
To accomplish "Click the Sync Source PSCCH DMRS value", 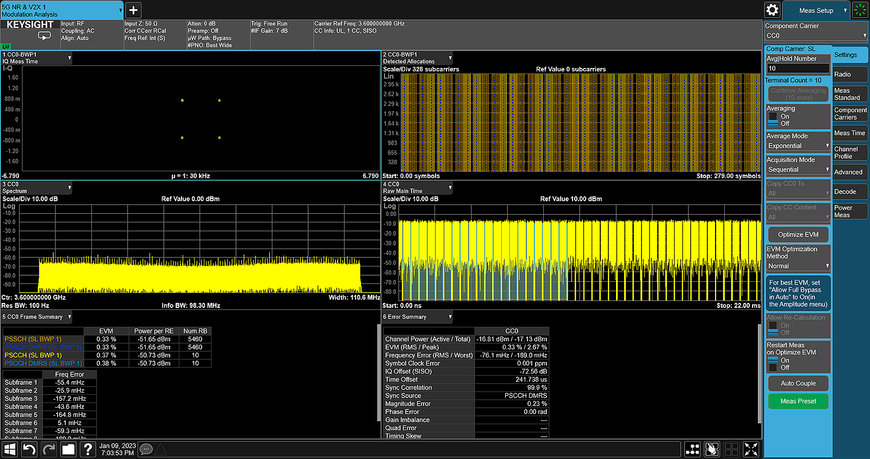I will click(525, 396).
